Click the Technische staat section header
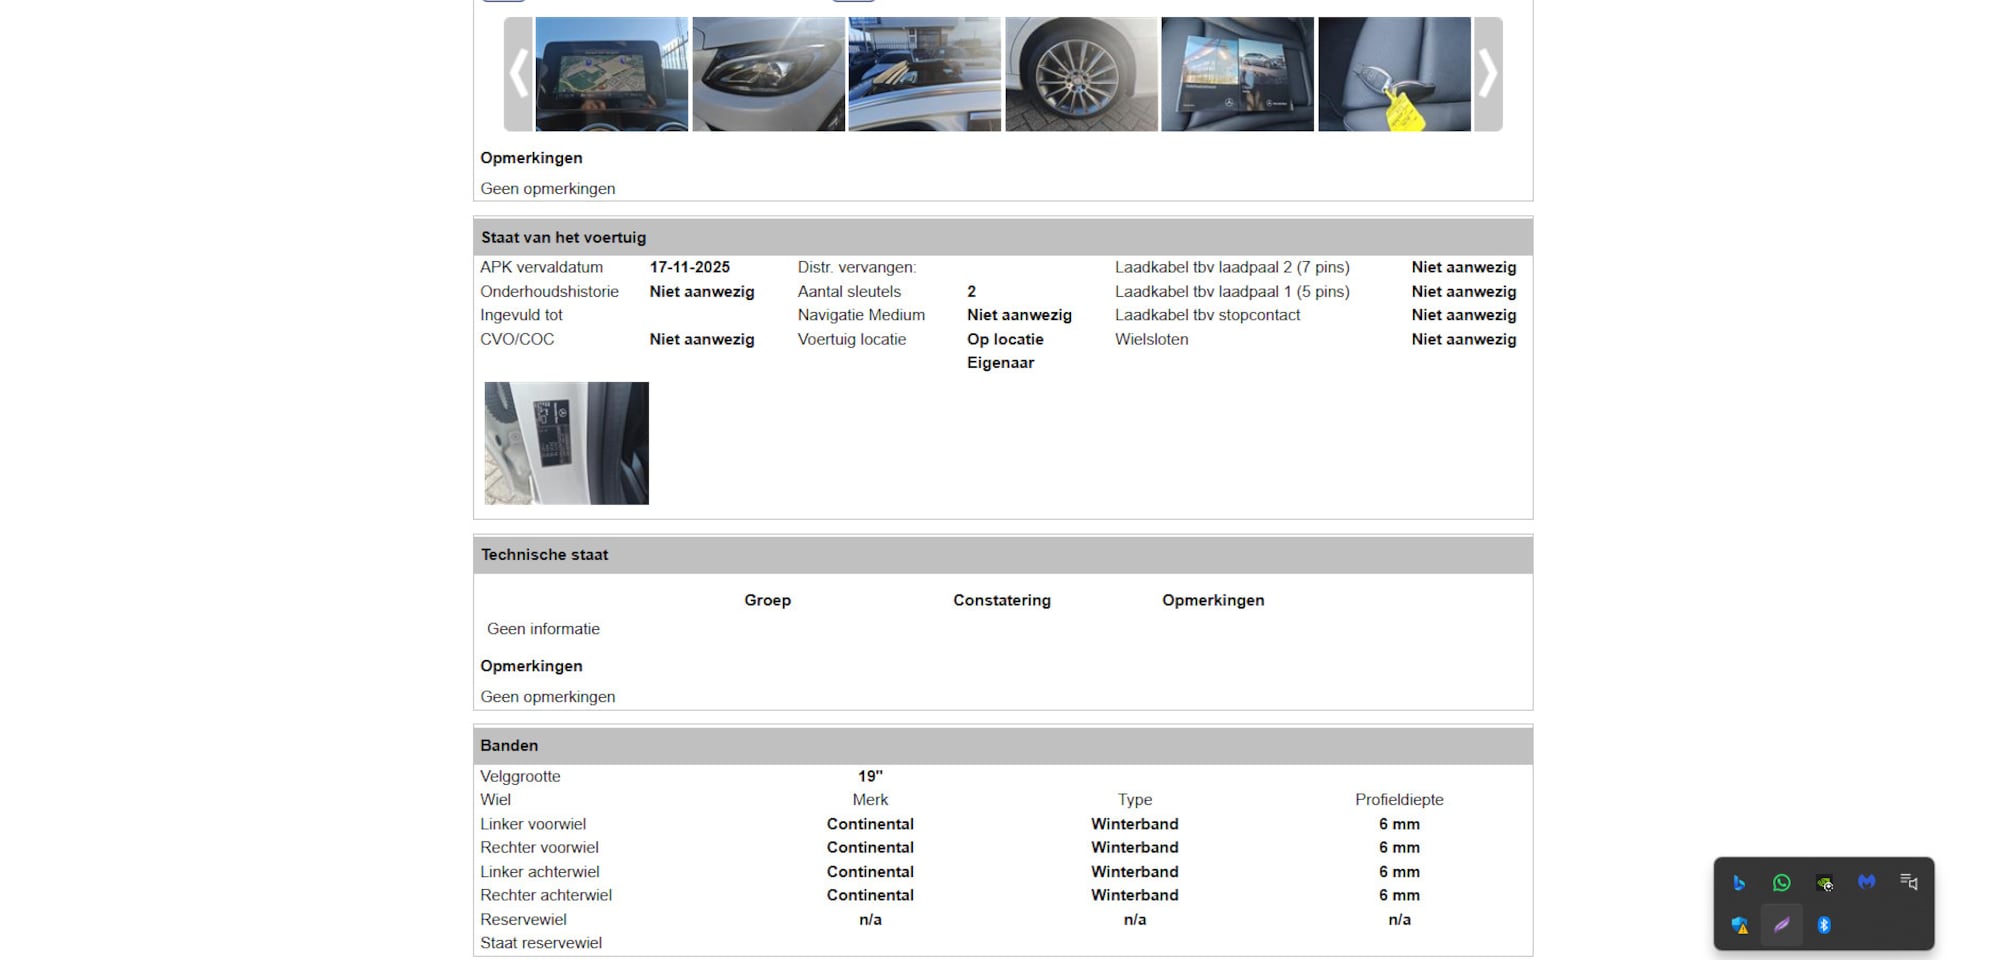Viewport: 1994px width, 960px height. (544, 555)
